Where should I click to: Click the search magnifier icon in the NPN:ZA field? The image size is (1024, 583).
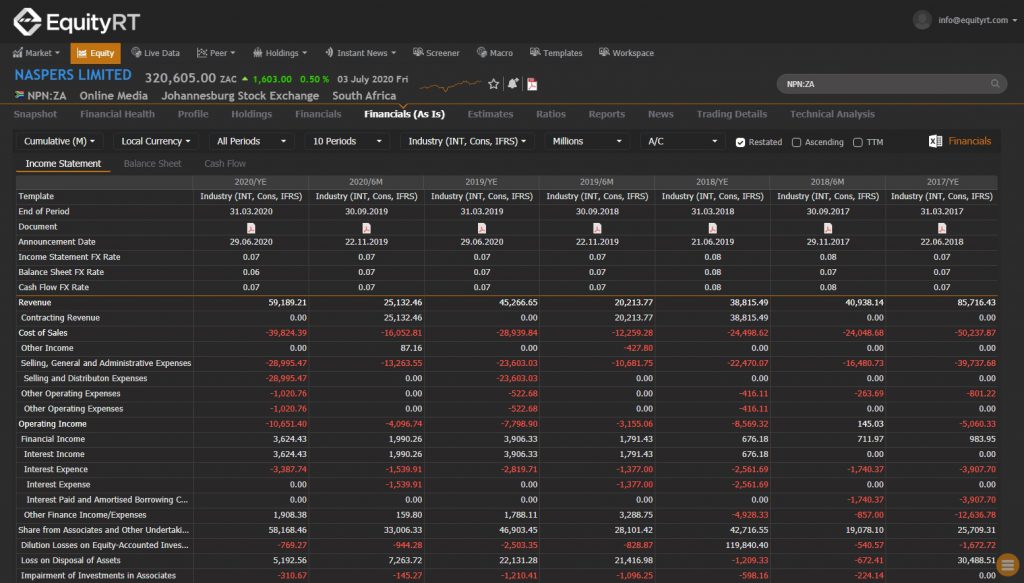[995, 84]
